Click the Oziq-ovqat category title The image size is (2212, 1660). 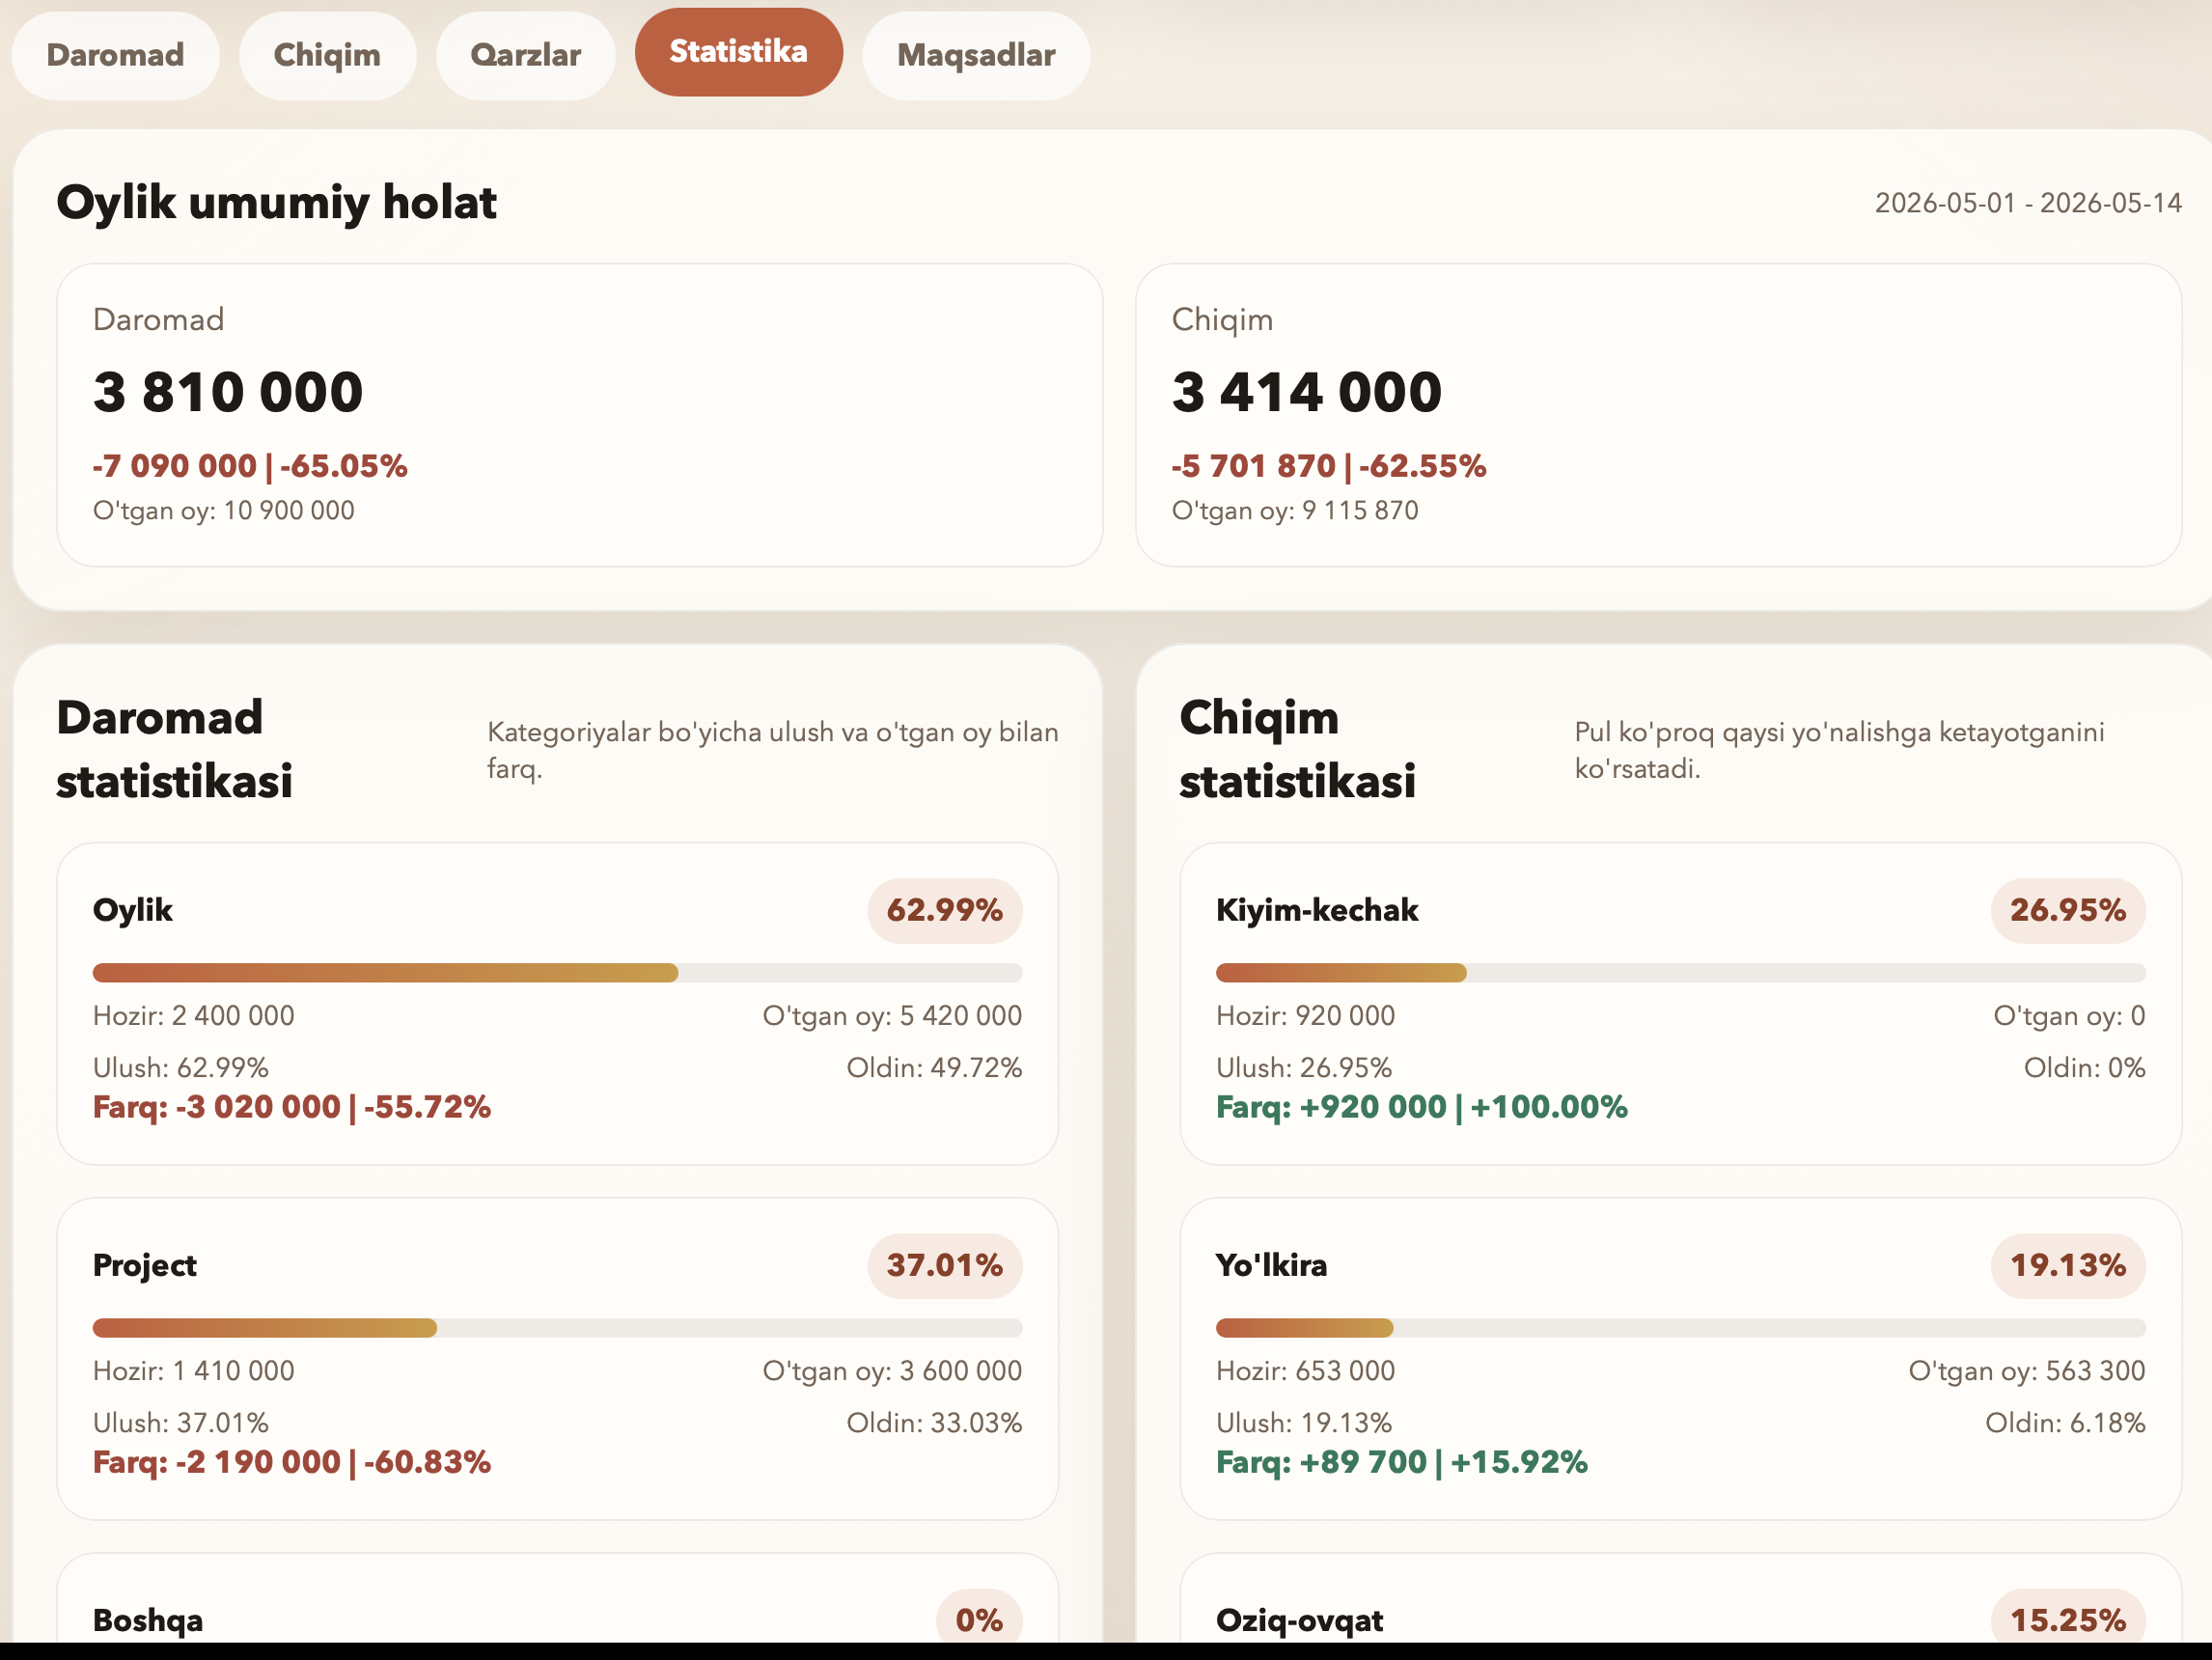pyautogui.click(x=1299, y=1620)
